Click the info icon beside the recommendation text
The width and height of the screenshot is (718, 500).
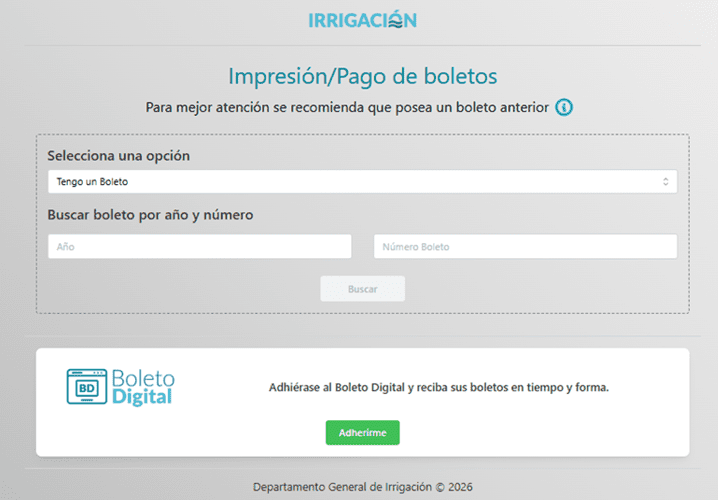pyautogui.click(x=564, y=107)
